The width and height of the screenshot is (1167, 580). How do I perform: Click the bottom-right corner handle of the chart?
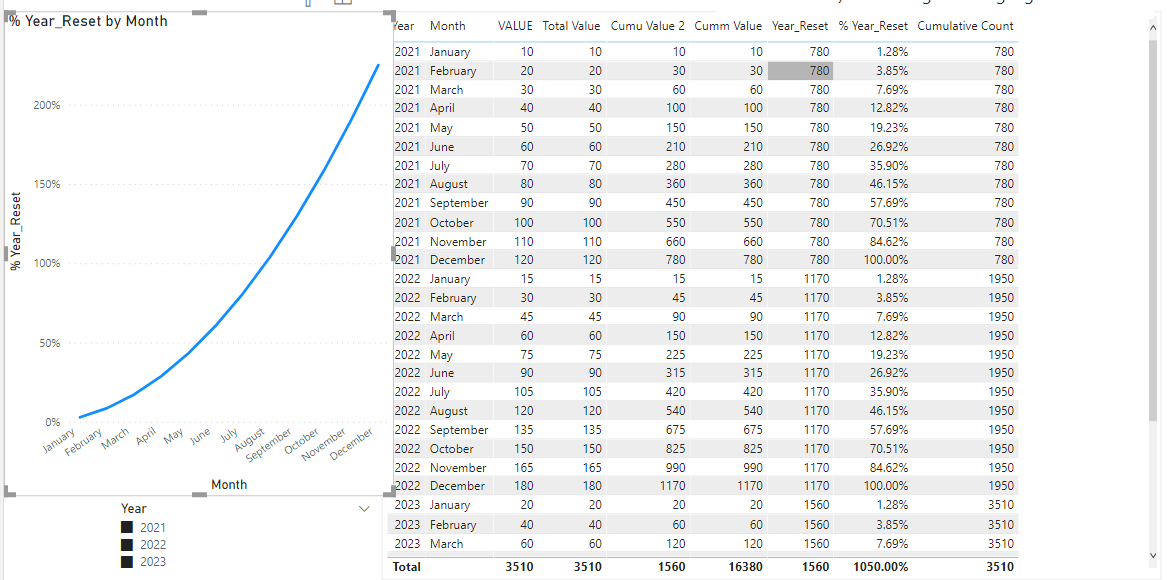coord(389,491)
